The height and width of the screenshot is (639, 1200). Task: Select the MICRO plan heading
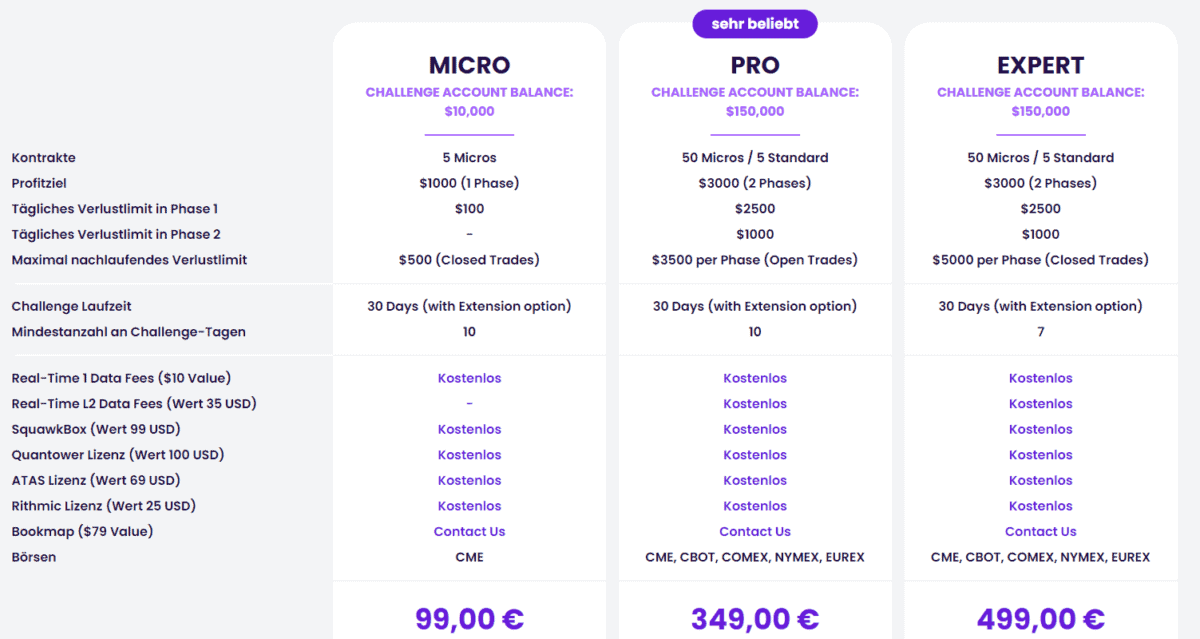tap(469, 65)
